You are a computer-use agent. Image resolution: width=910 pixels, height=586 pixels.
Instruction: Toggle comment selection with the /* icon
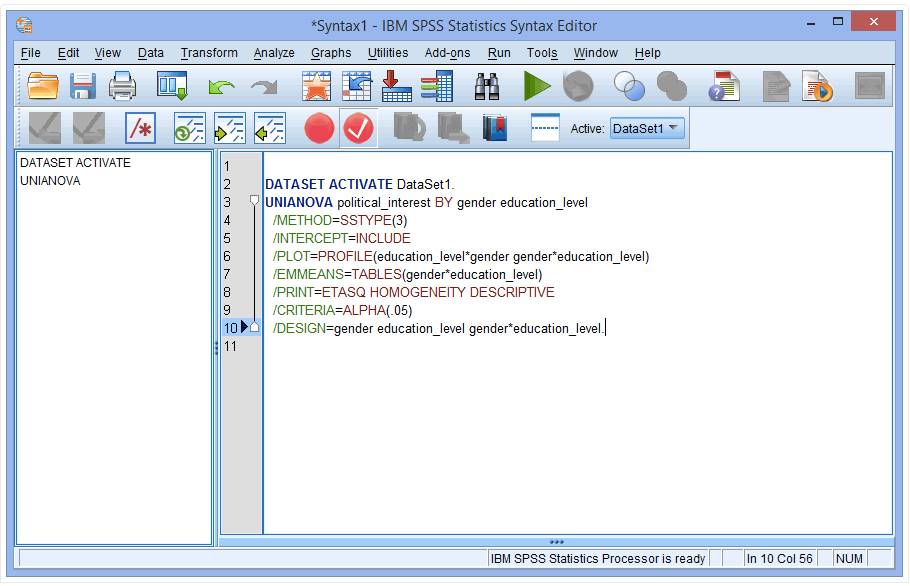tap(140, 128)
